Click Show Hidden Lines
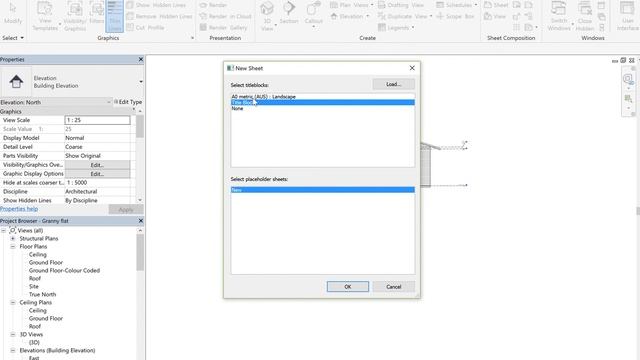Image resolution: width=640 pixels, height=360 pixels. [x=156, y=5]
